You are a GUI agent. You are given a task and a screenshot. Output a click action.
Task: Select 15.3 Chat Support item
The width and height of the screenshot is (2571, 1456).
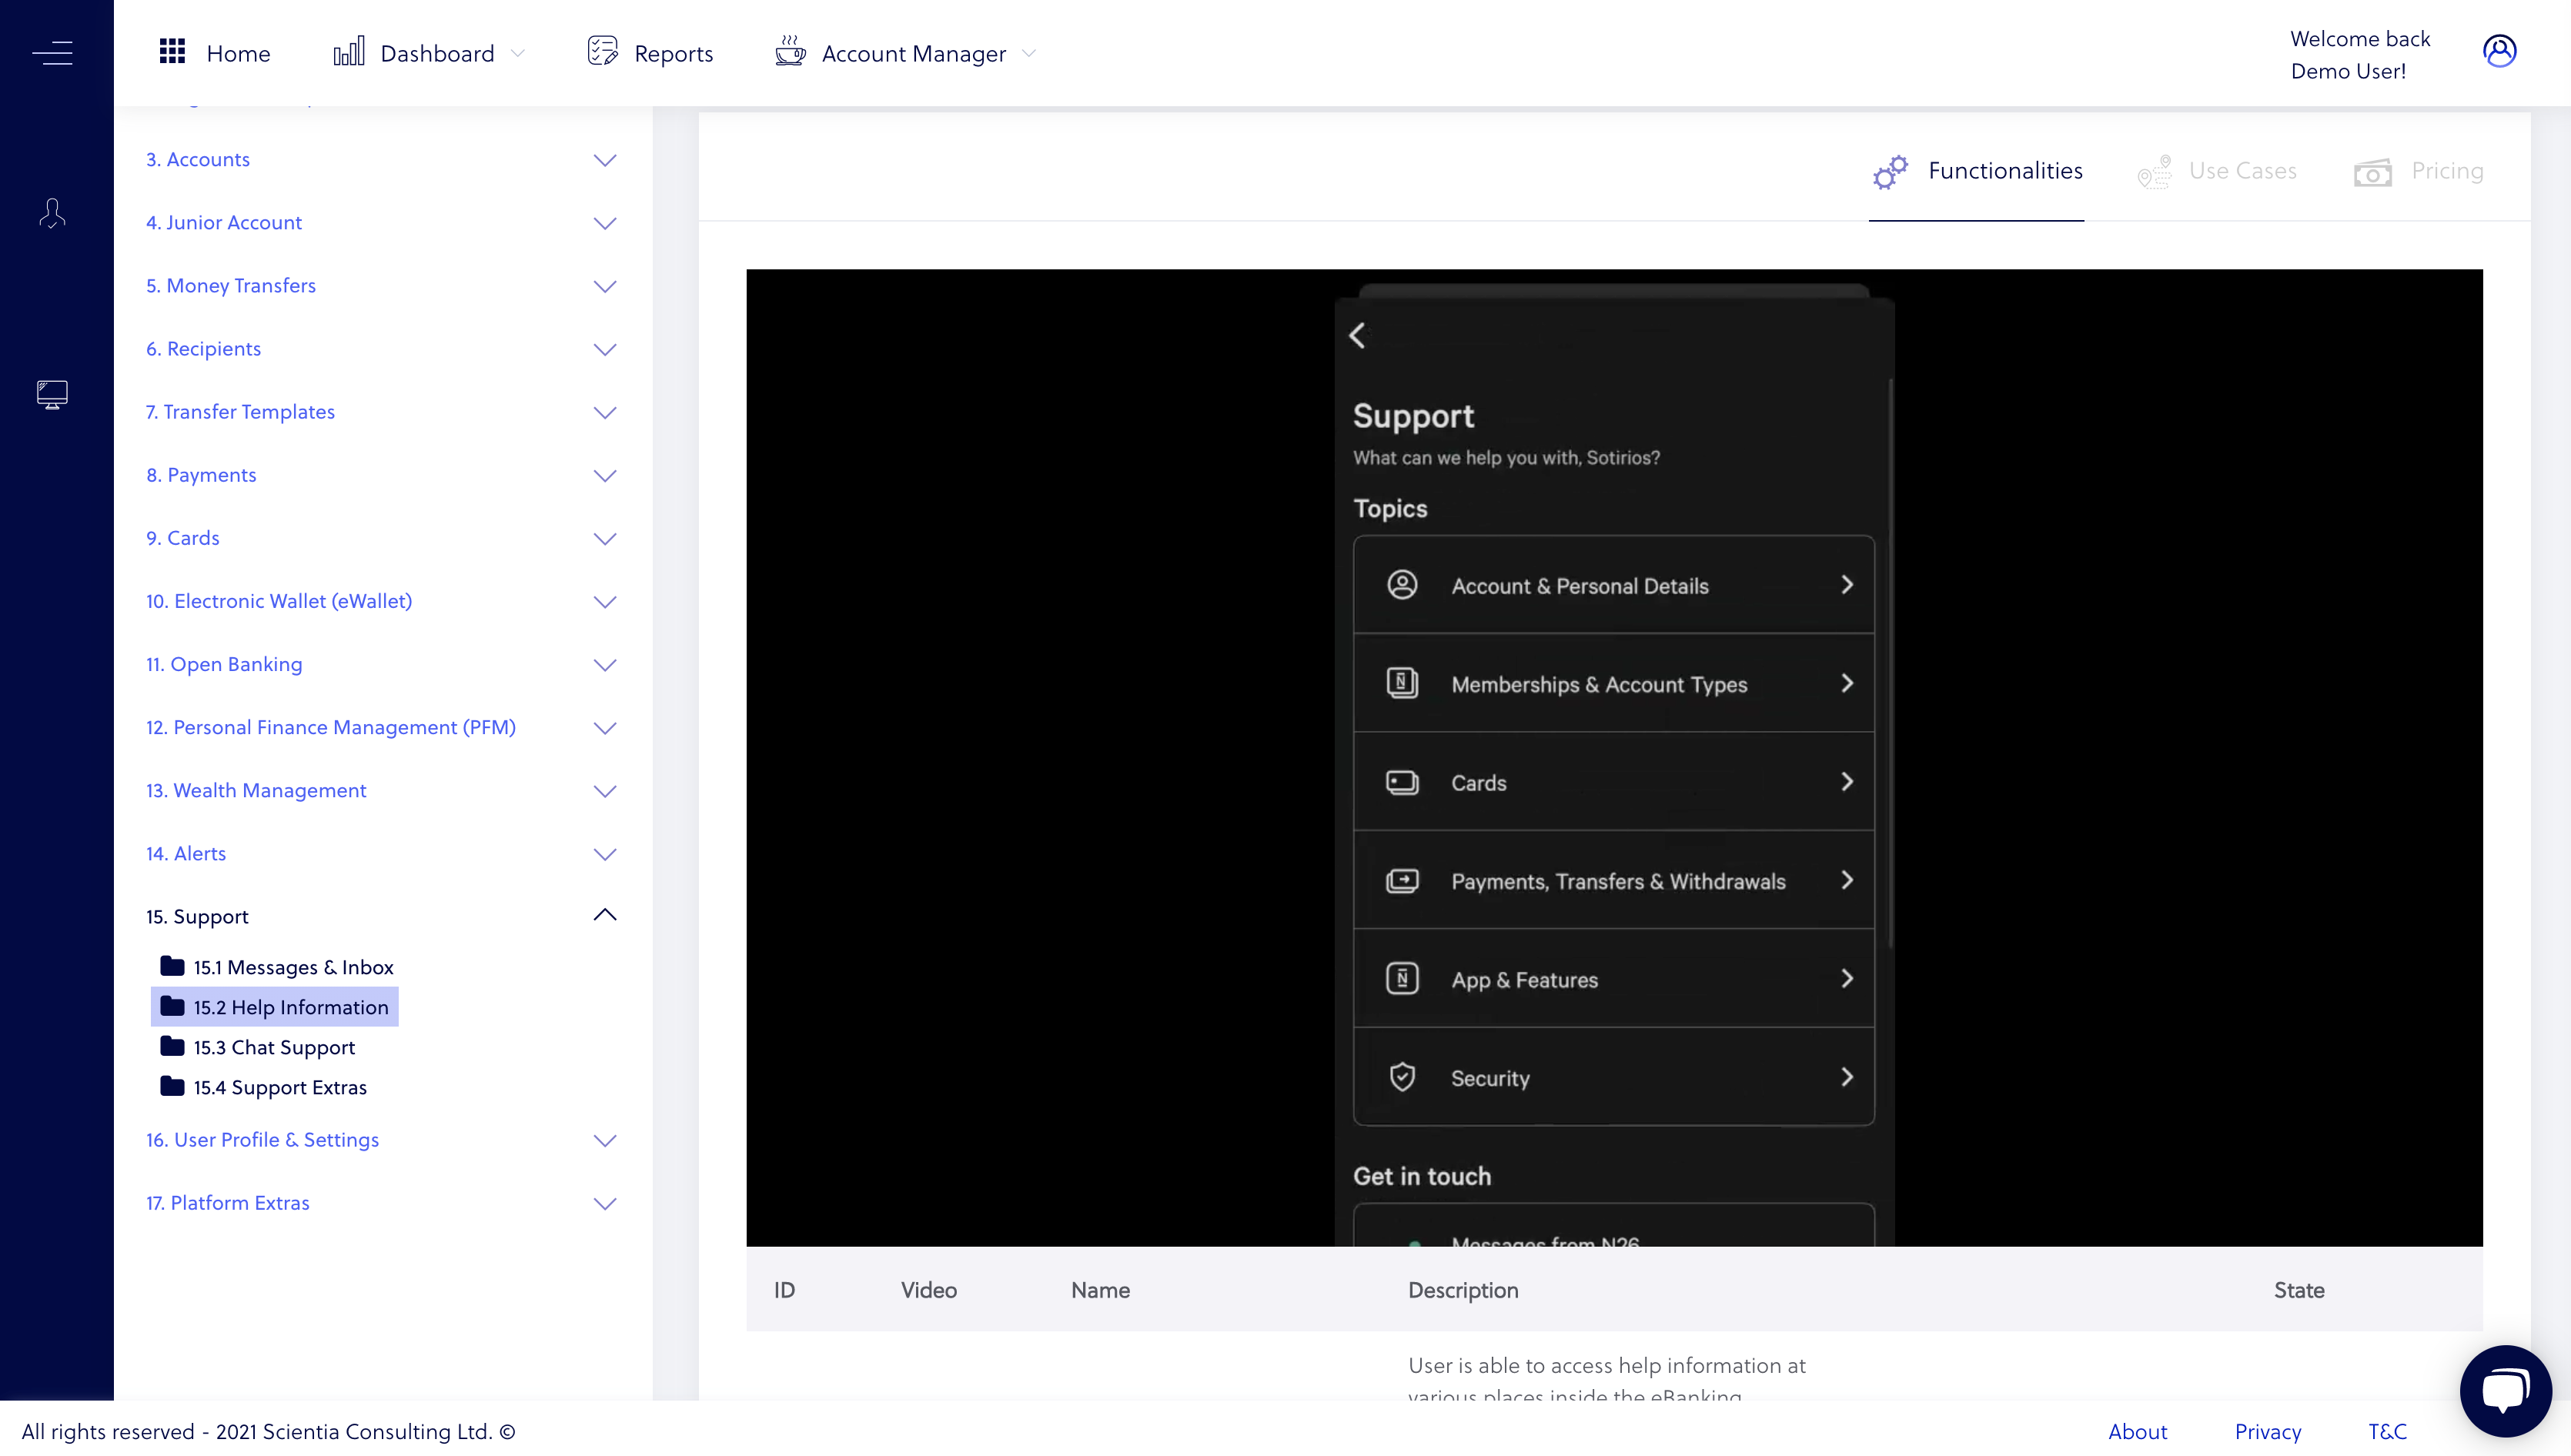(274, 1047)
